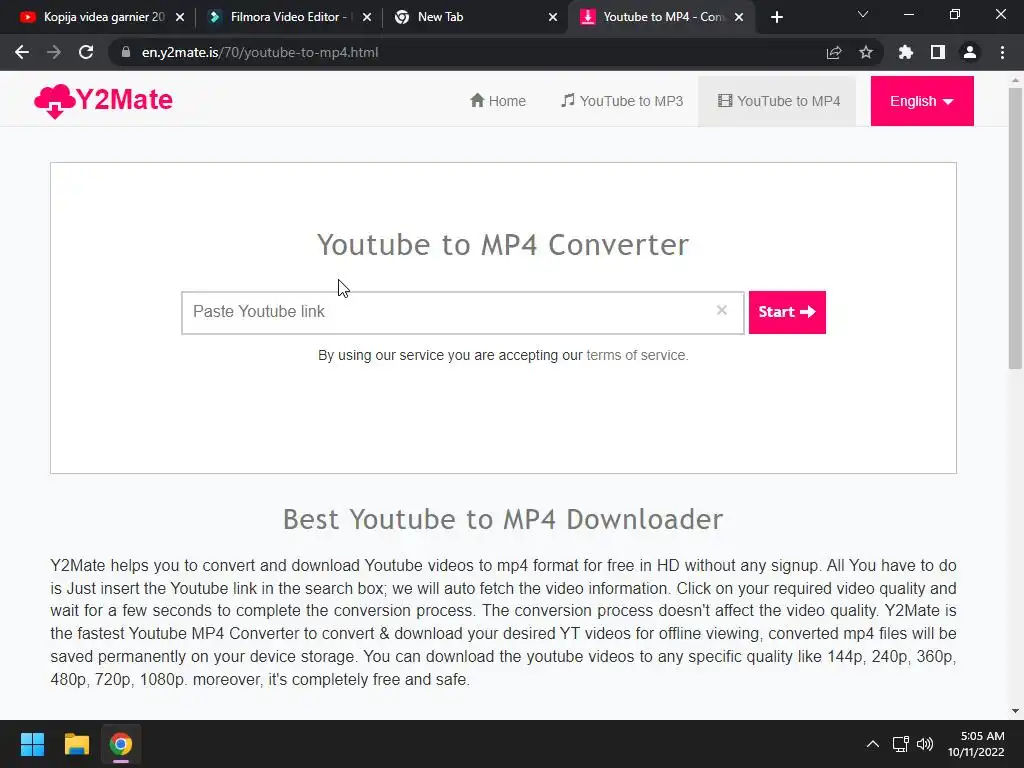Show hidden tray icons chevron
The image size is (1024, 768).
pos(872,744)
